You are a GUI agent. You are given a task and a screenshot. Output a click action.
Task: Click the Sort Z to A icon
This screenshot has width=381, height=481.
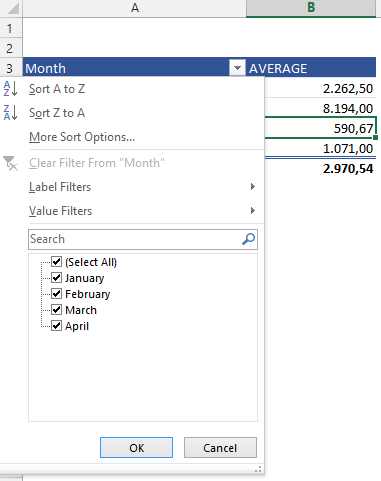10,112
